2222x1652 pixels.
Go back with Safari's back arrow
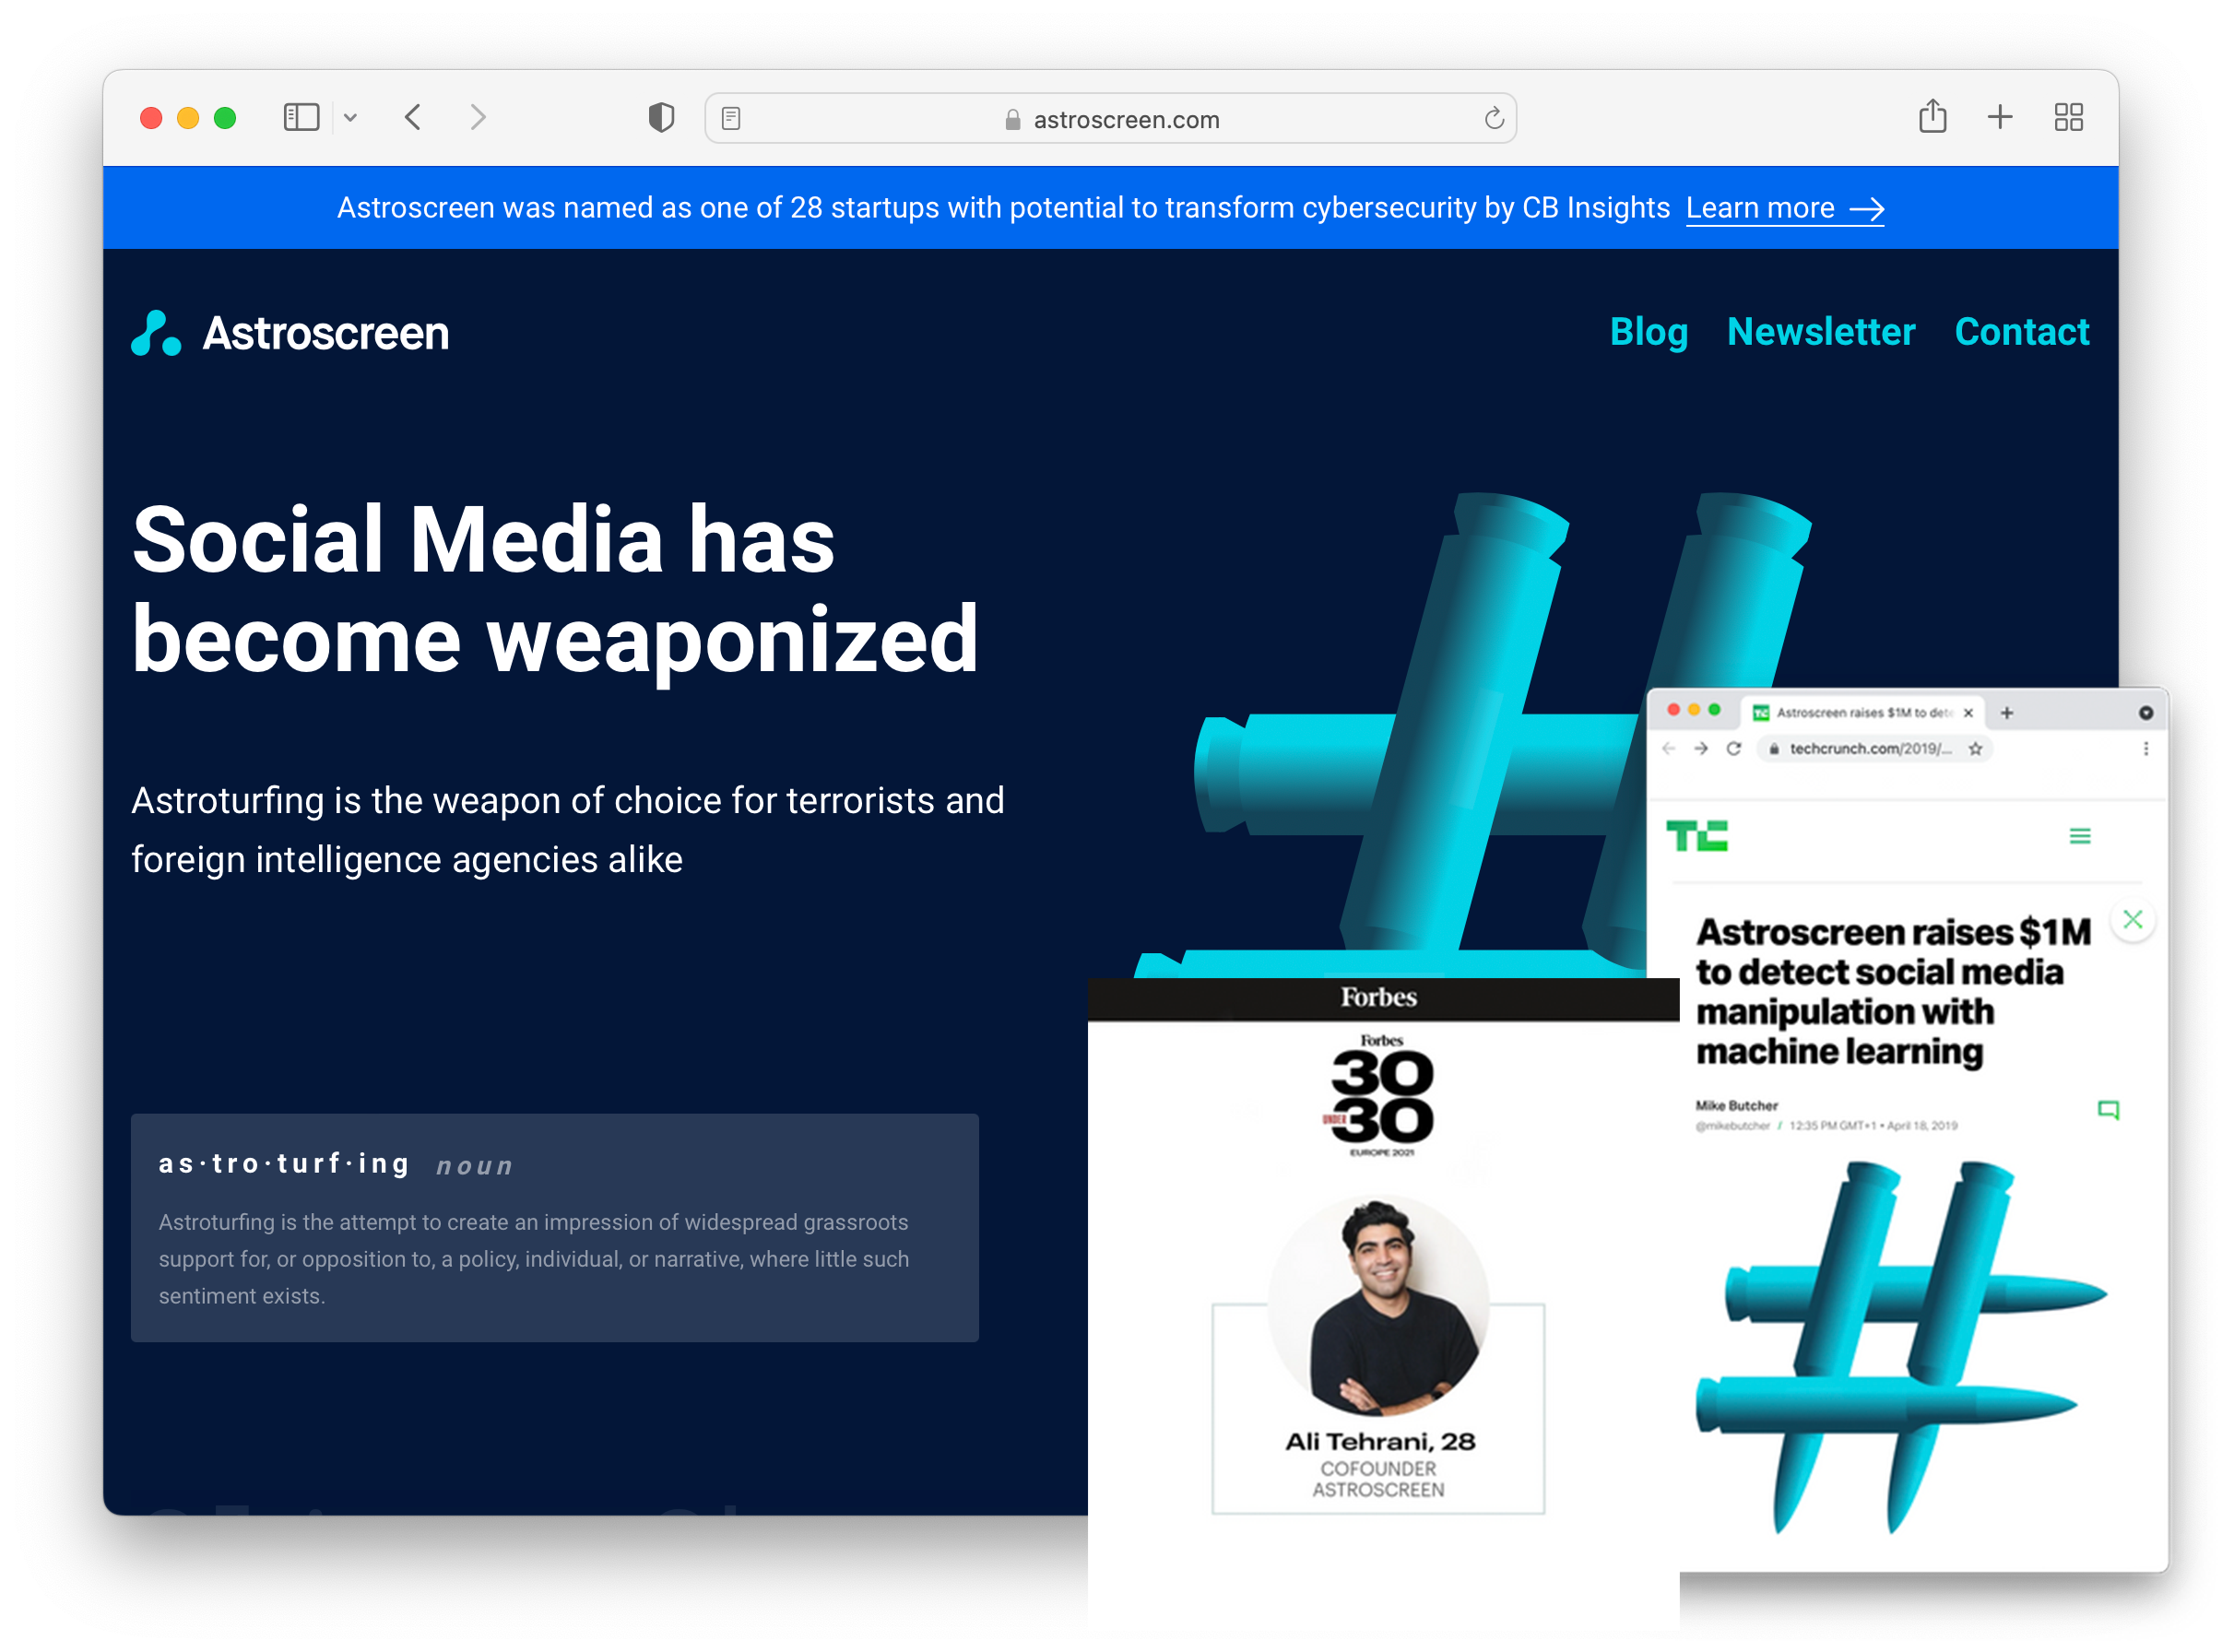coord(413,118)
